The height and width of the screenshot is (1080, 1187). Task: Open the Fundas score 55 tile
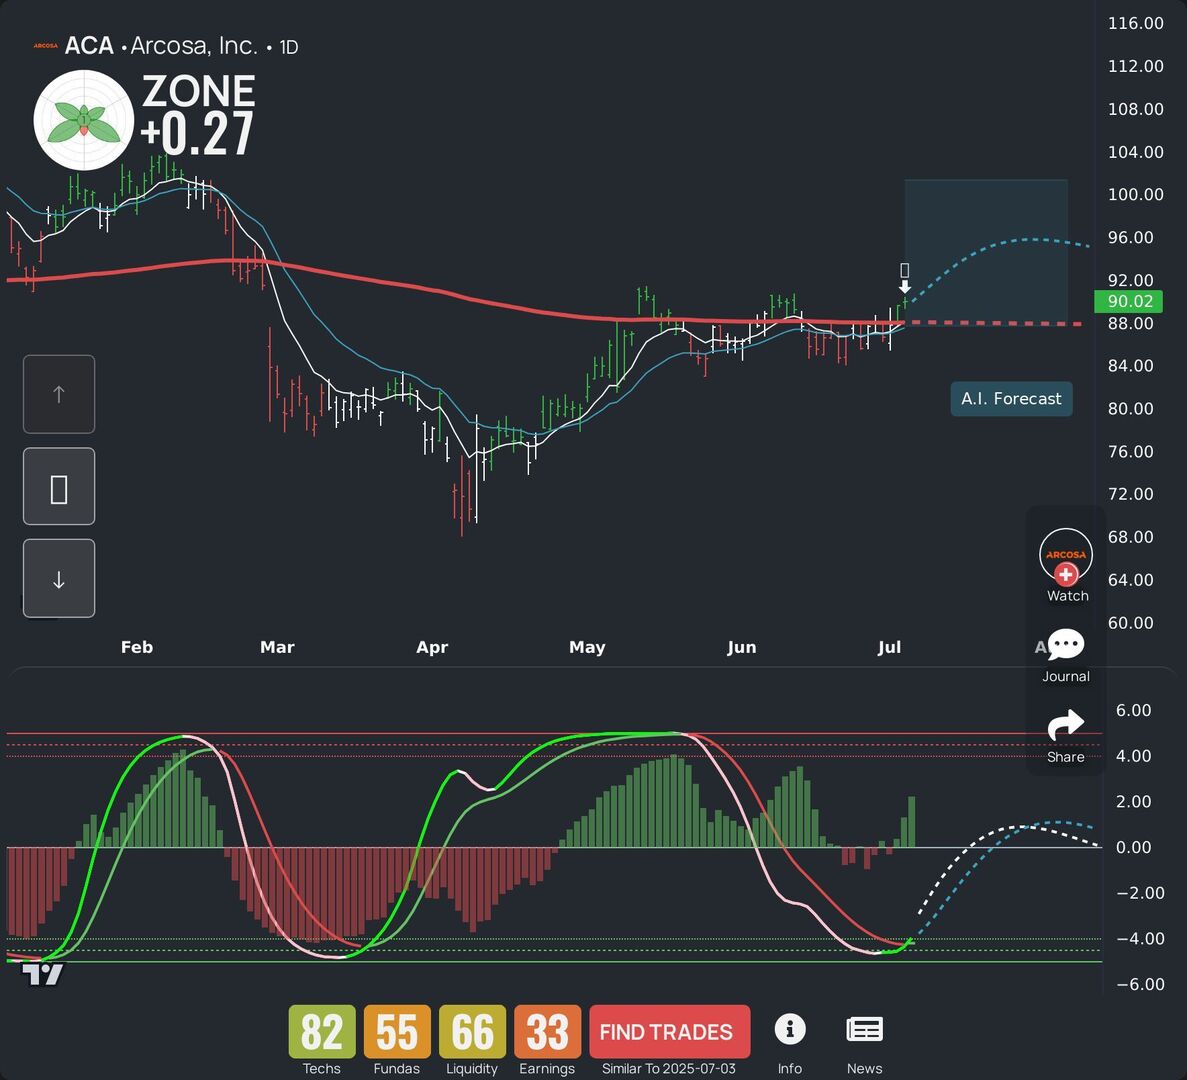point(397,1032)
